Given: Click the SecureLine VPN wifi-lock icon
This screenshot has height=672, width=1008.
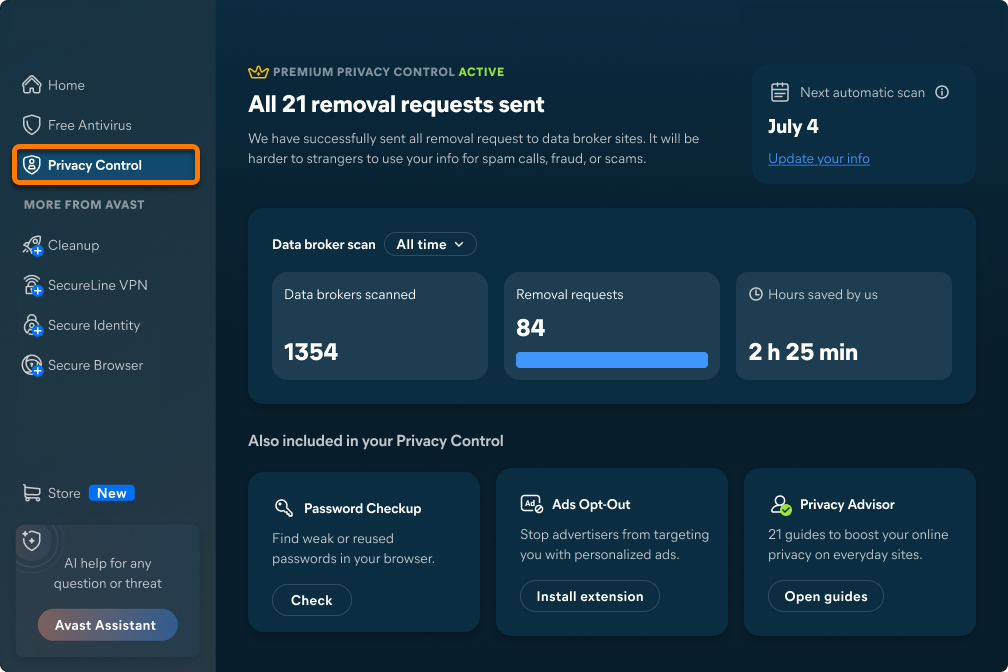Looking at the screenshot, I should (32, 285).
